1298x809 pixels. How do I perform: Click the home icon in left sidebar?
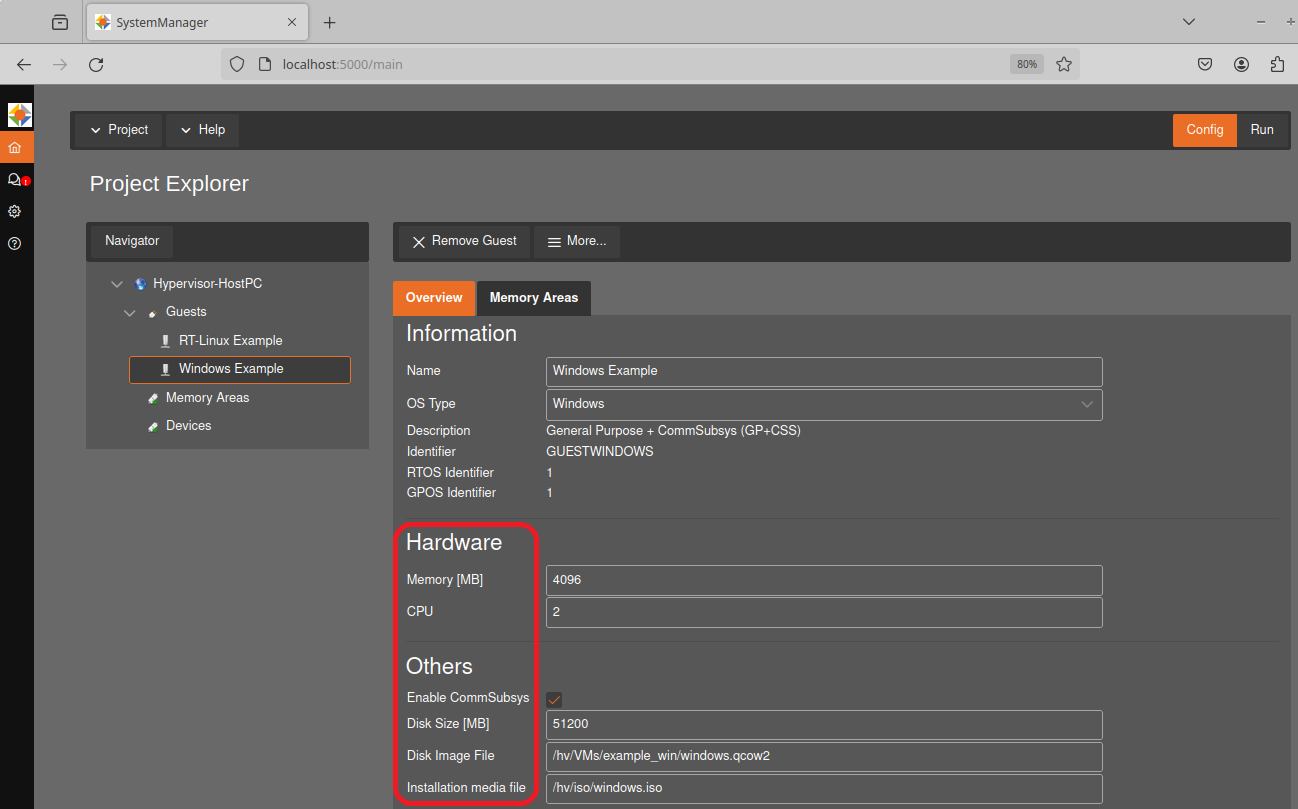click(x=15, y=148)
